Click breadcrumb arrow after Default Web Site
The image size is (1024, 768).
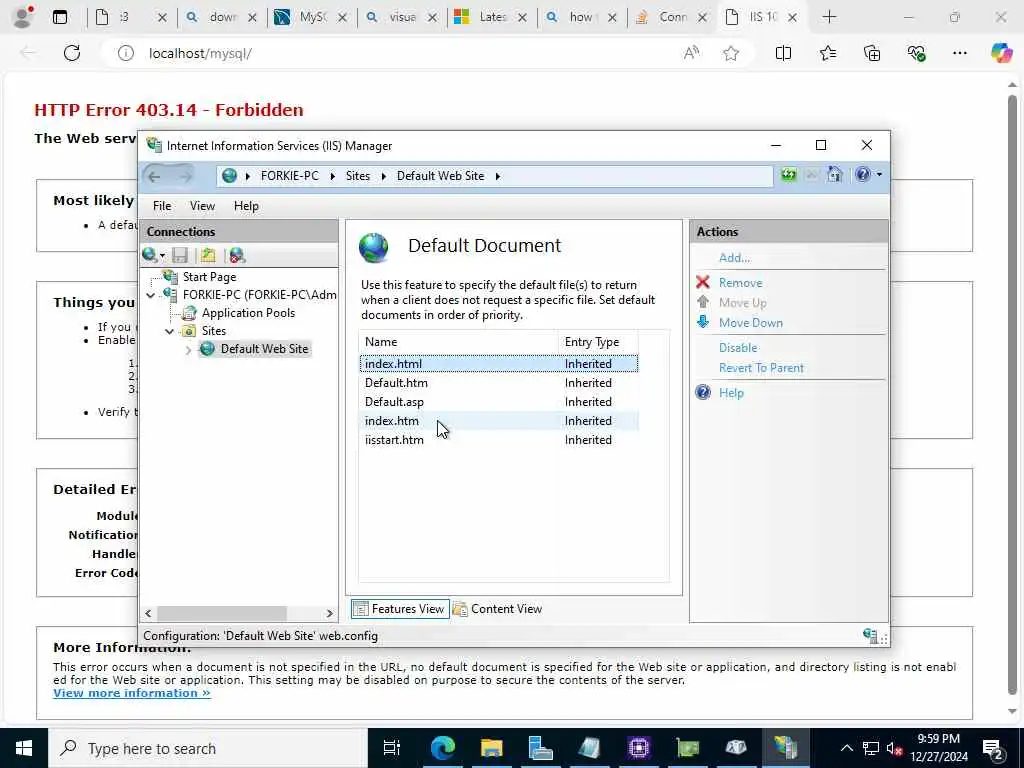(498, 176)
